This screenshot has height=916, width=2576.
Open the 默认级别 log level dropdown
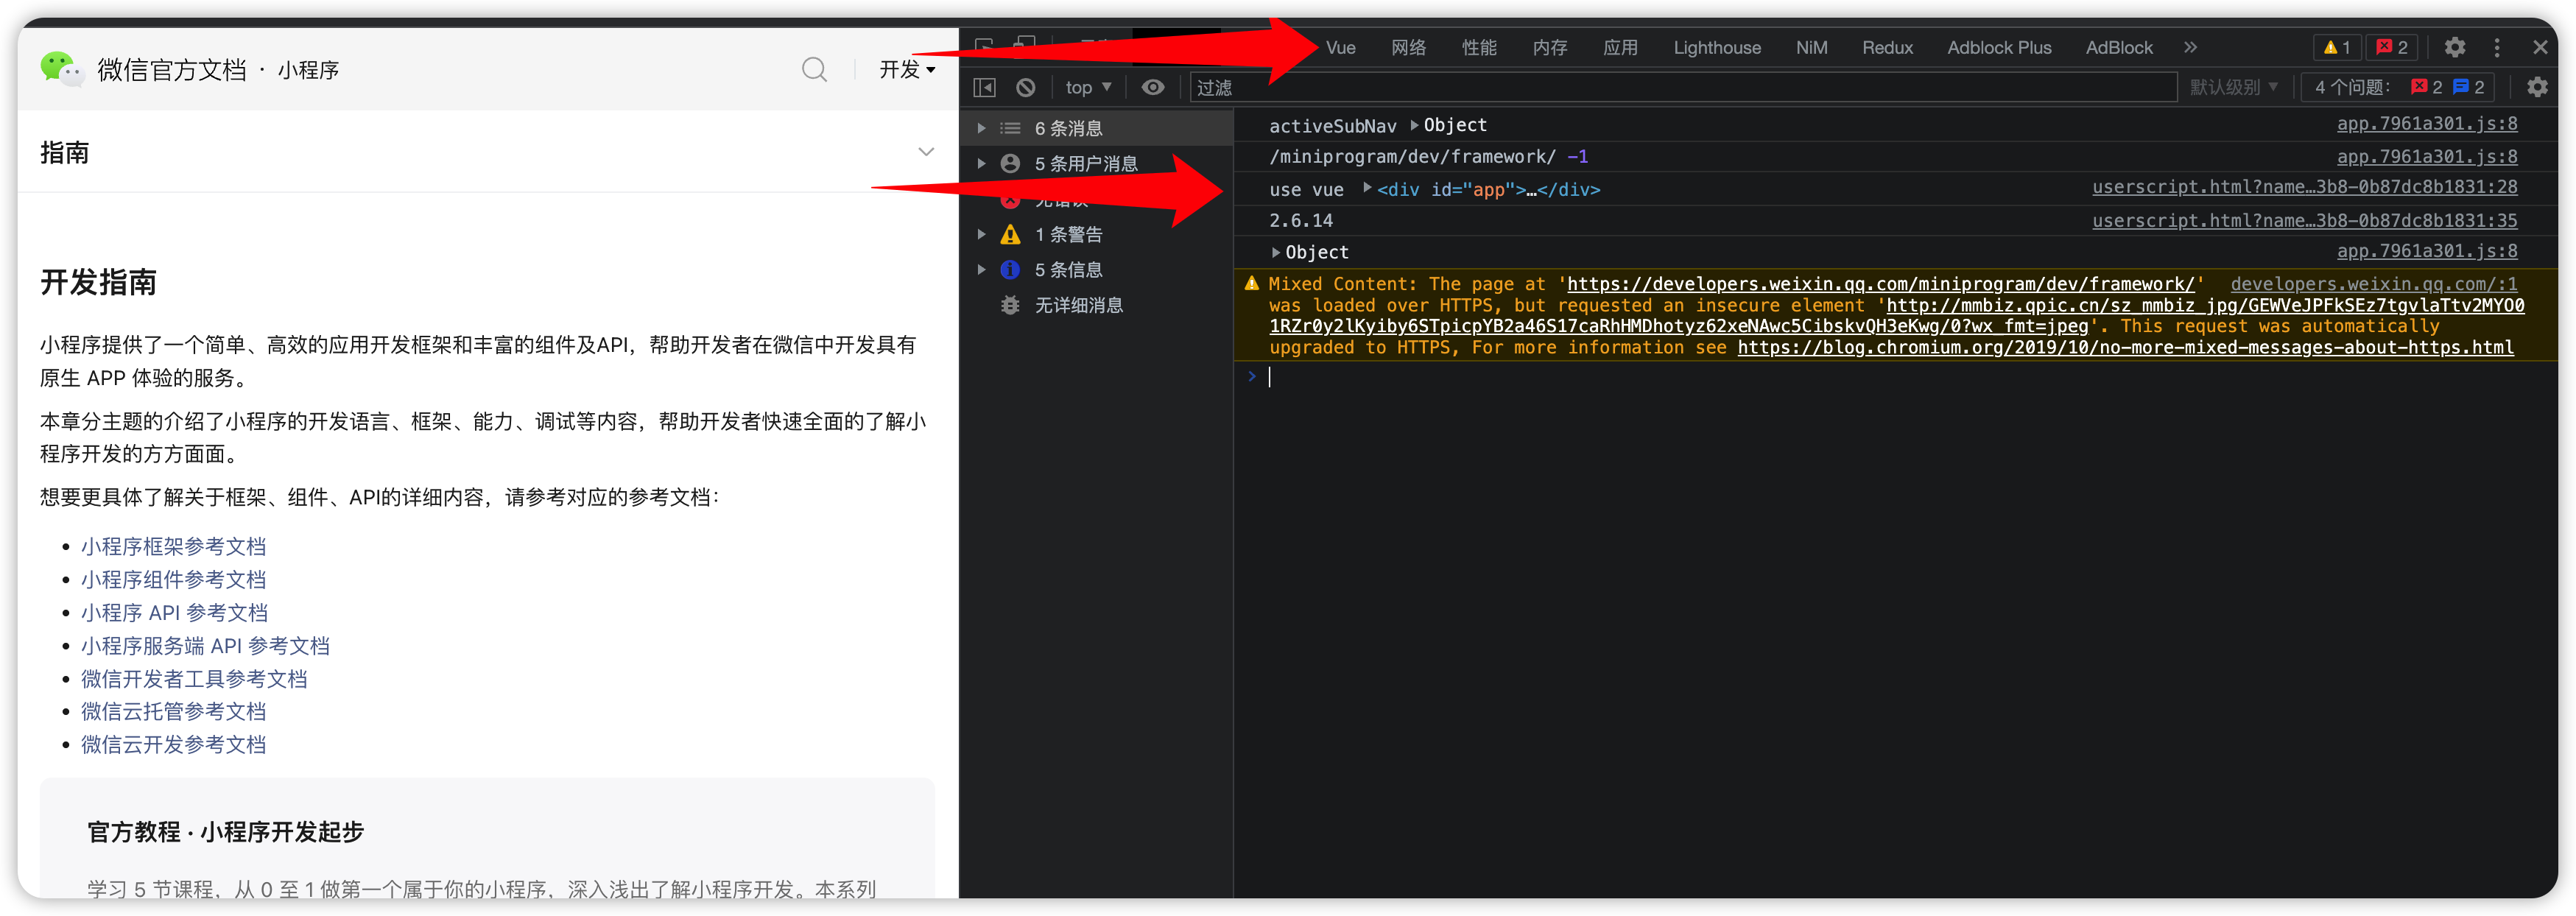tap(2233, 87)
